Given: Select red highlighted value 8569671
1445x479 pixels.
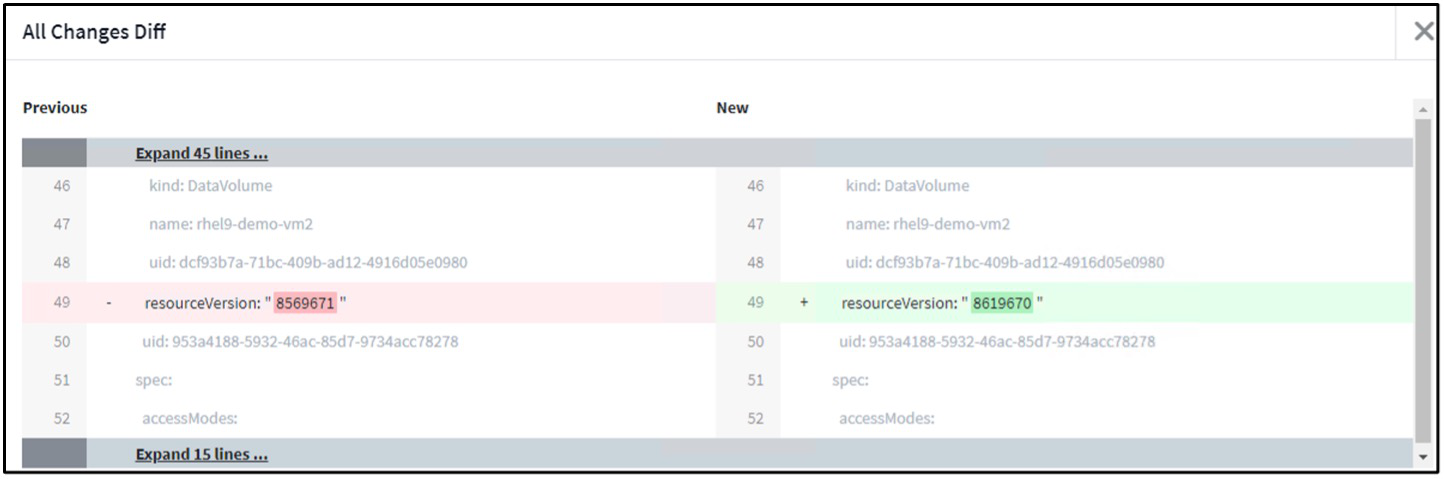Looking at the screenshot, I should [x=306, y=303].
